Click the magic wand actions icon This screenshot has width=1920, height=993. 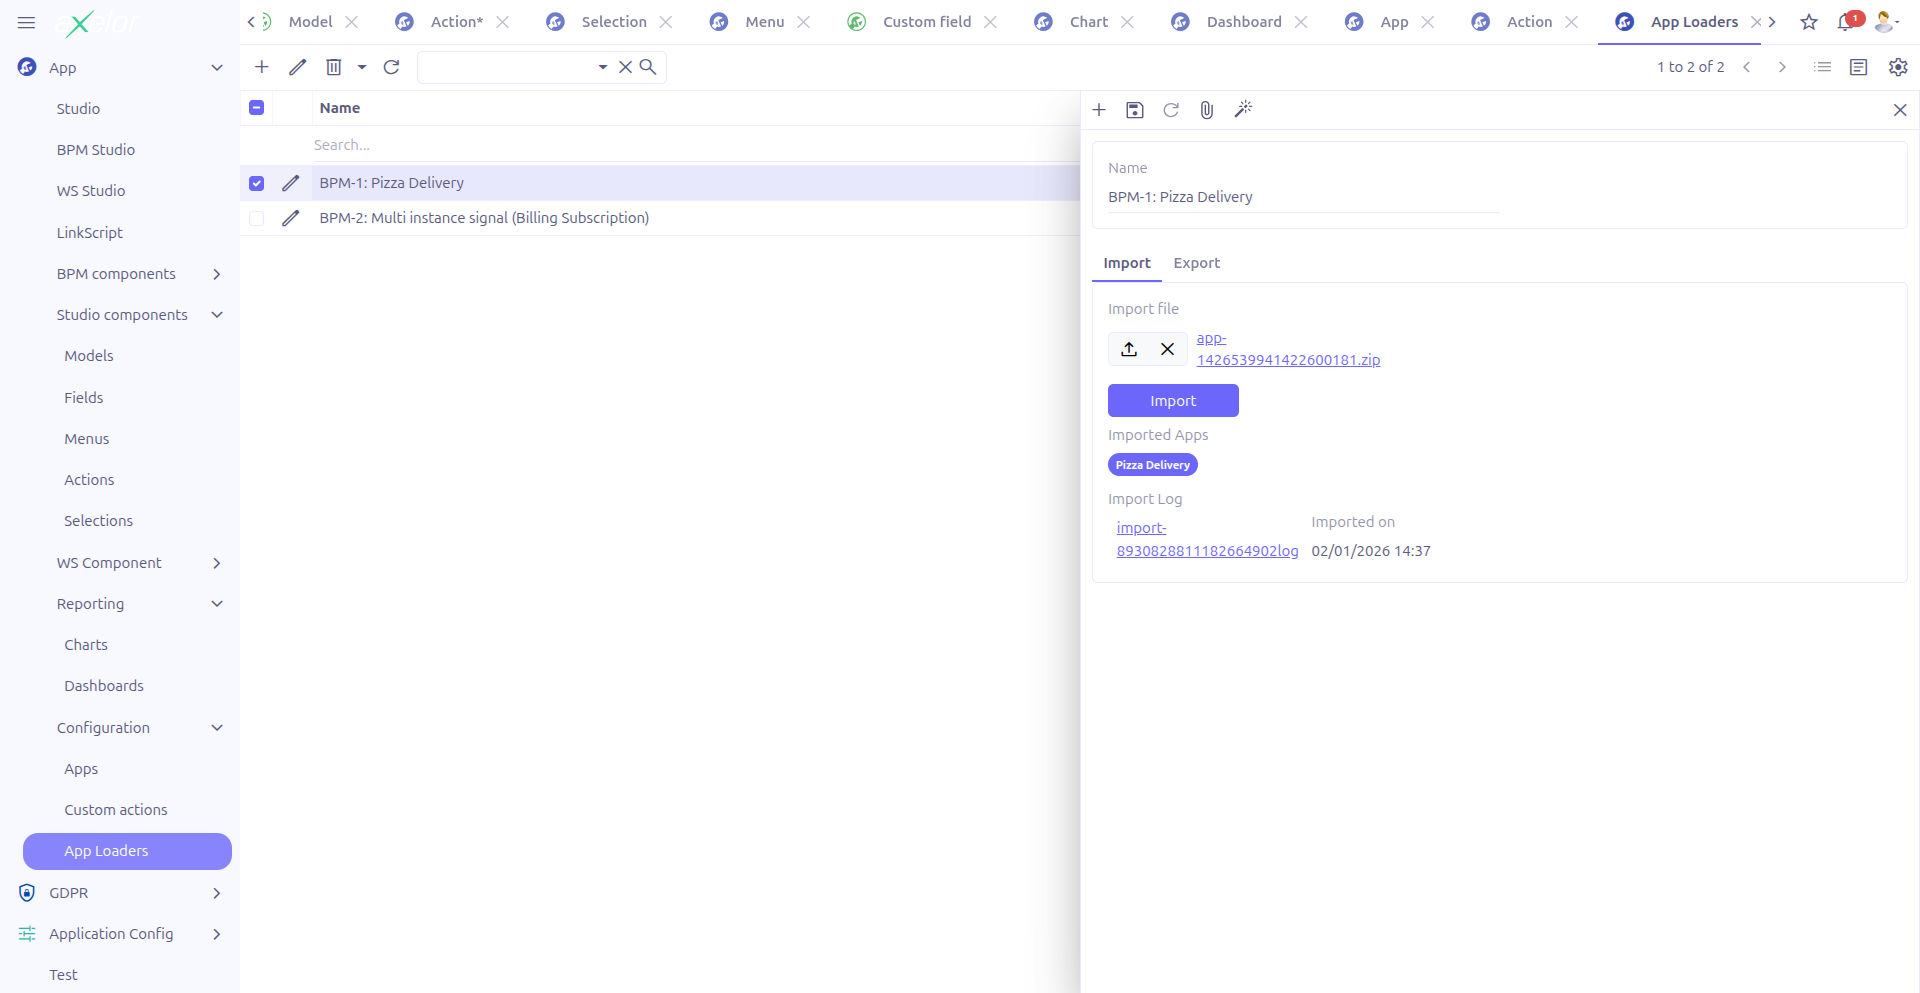[x=1243, y=110]
